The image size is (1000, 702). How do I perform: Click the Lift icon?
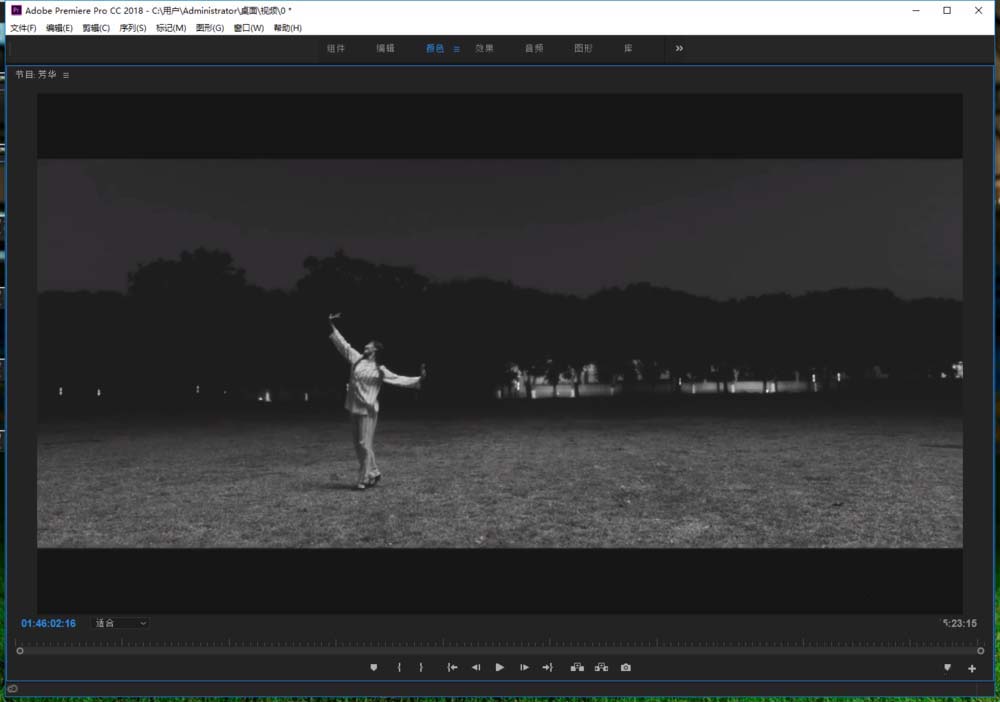pyautogui.click(x=577, y=667)
